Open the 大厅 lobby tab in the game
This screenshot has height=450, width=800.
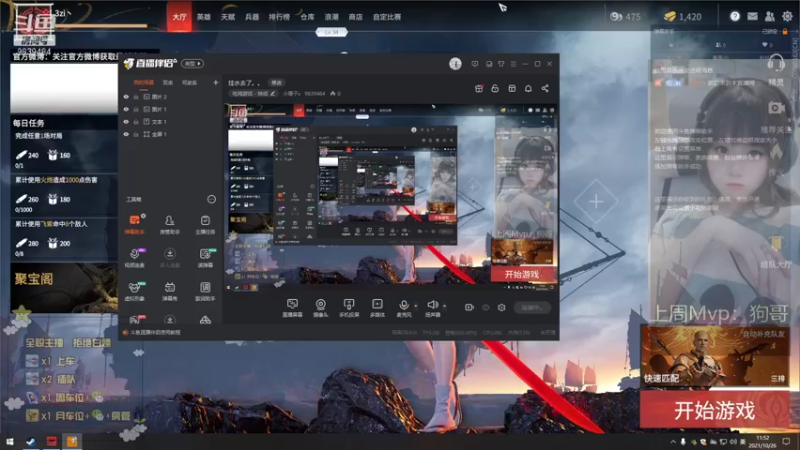[x=179, y=17]
